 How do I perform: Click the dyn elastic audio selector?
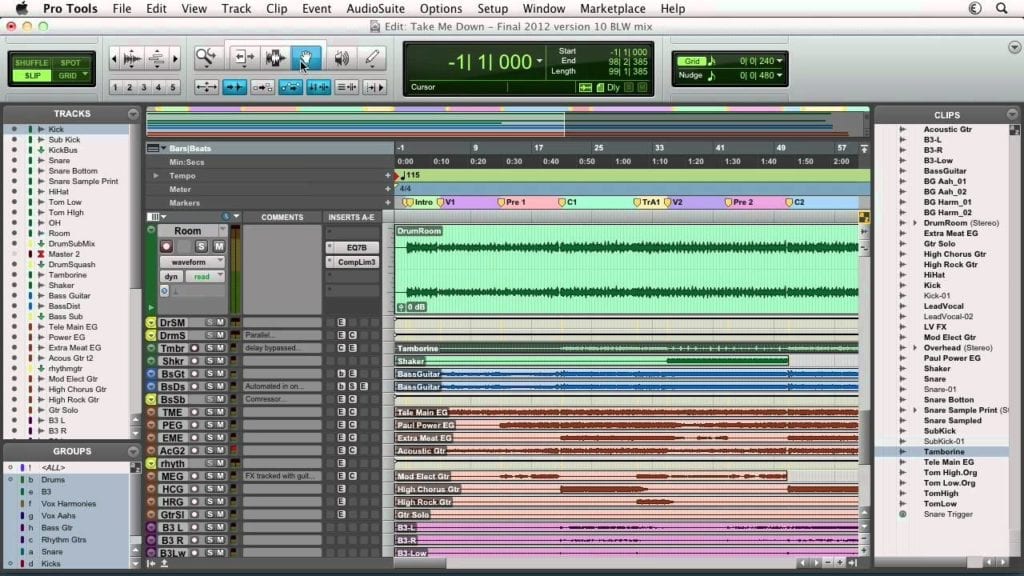point(171,276)
